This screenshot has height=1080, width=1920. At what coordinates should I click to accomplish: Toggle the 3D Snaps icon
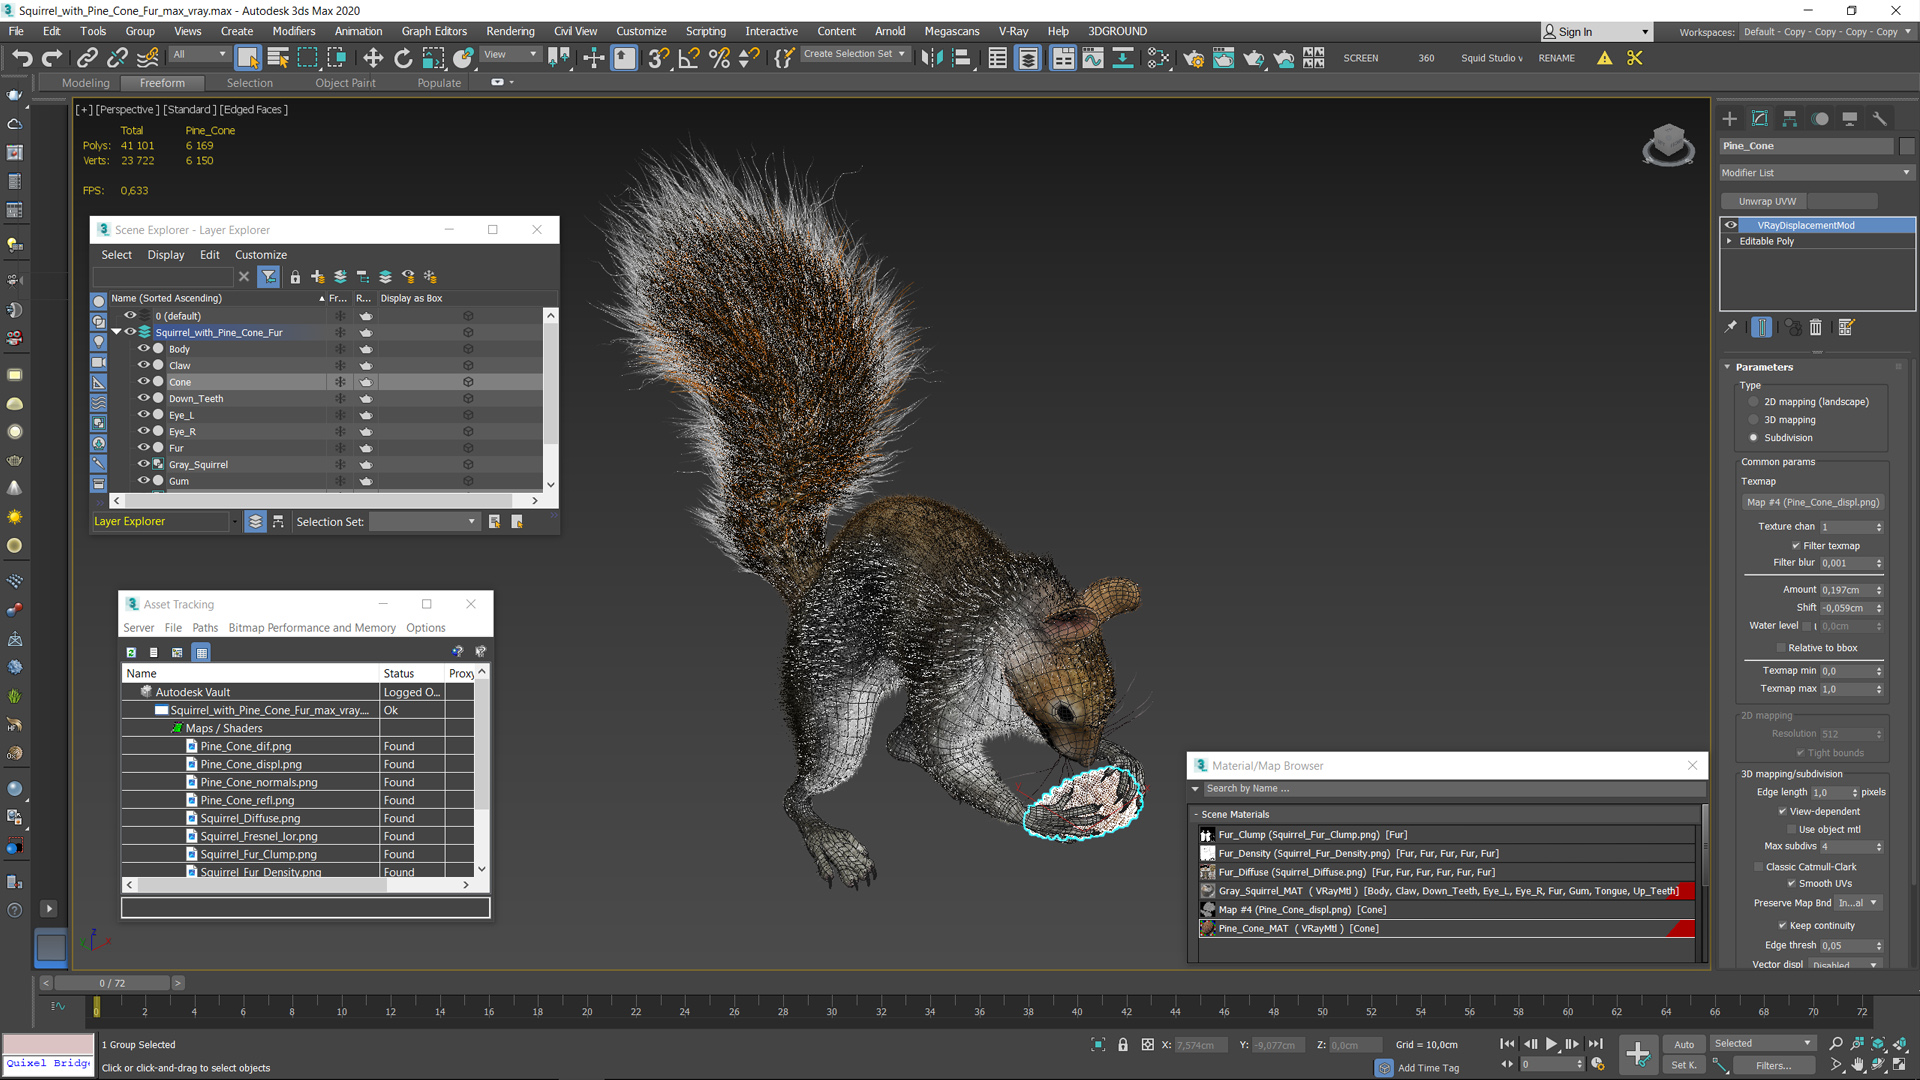(658, 58)
